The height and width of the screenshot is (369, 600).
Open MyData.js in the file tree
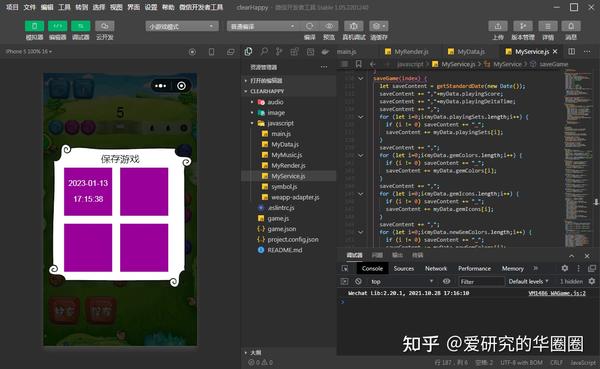pyautogui.click(x=285, y=144)
